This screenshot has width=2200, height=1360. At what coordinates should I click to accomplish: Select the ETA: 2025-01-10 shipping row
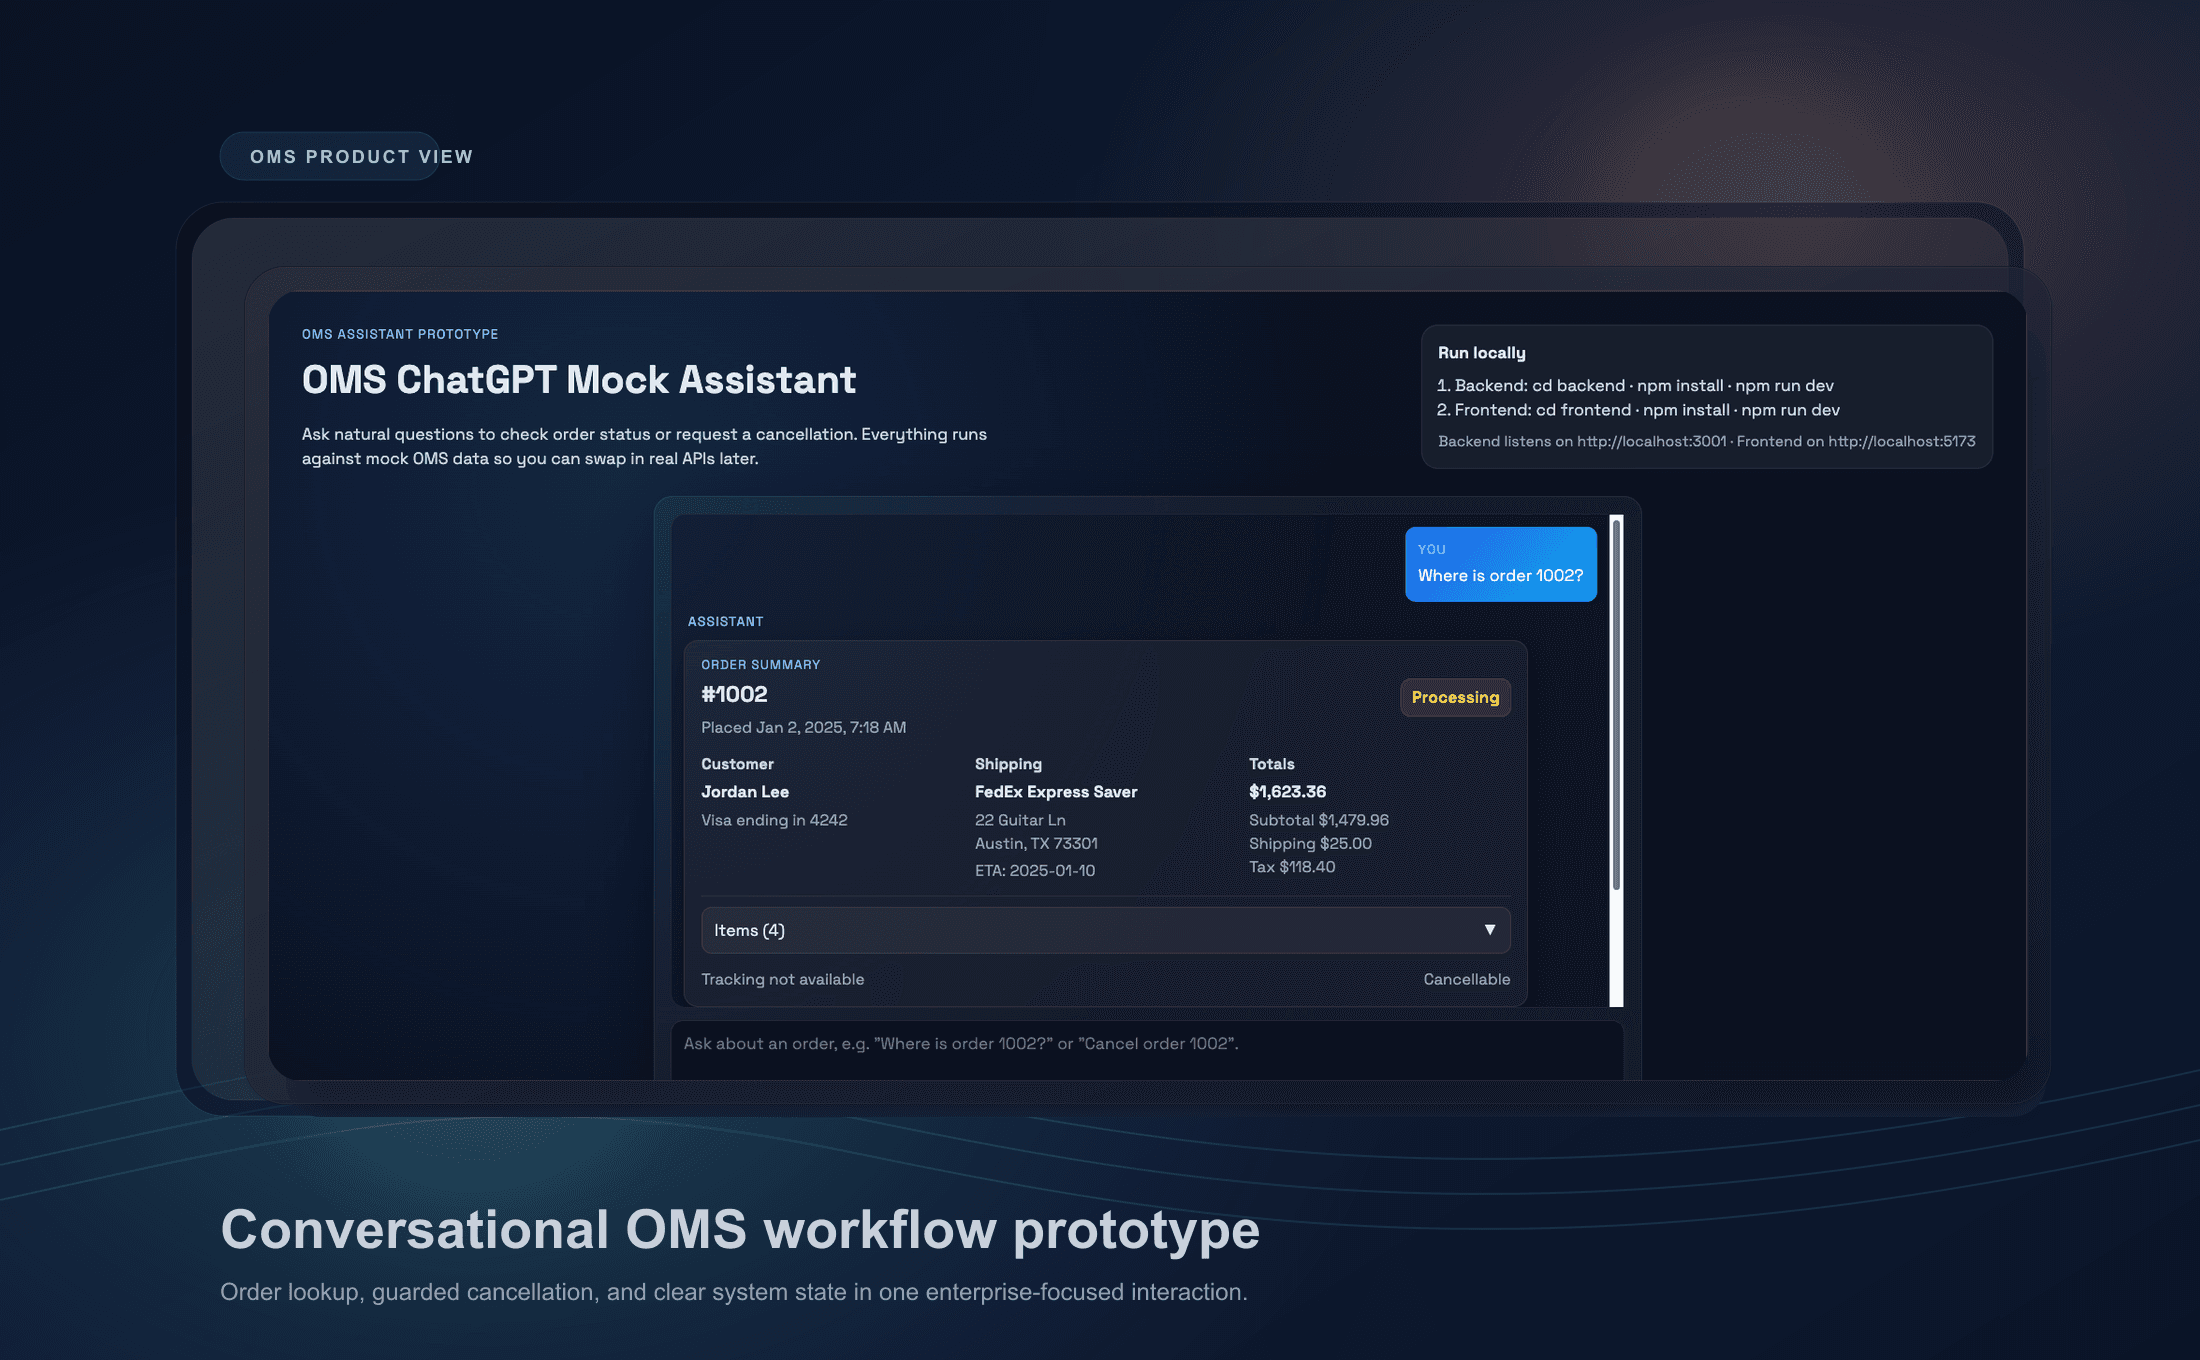pyautogui.click(x=1035, y=870)
